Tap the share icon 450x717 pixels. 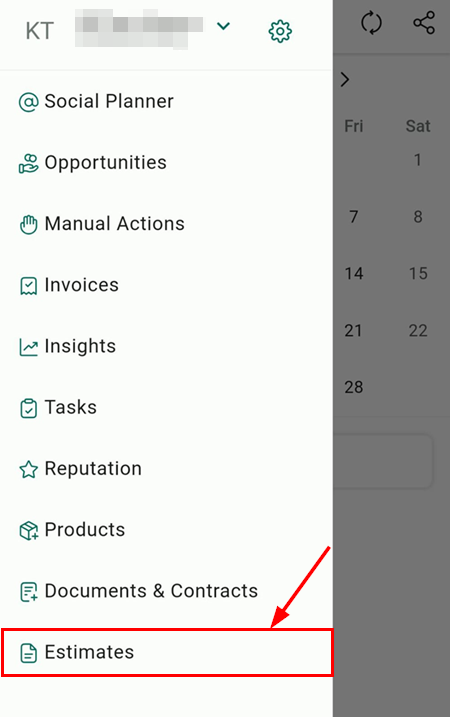coord(424,23)
